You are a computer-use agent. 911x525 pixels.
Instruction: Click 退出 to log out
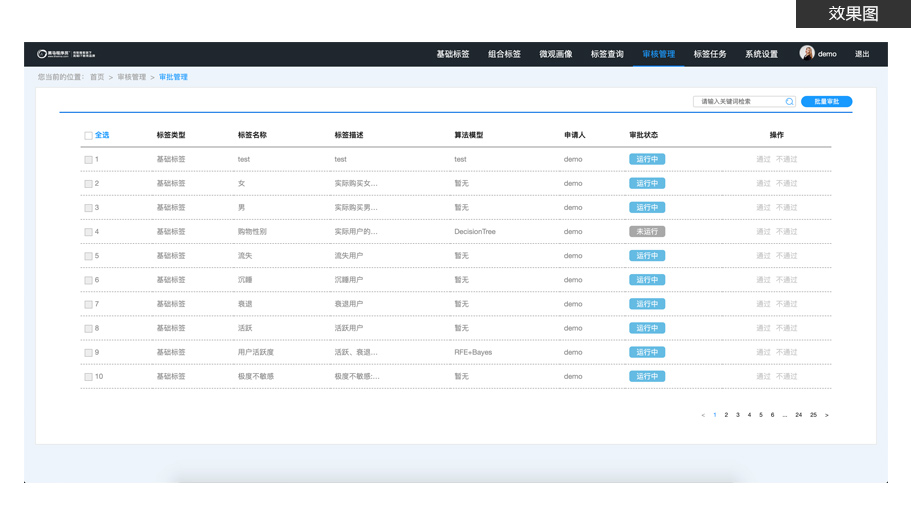tap(862, 54)
